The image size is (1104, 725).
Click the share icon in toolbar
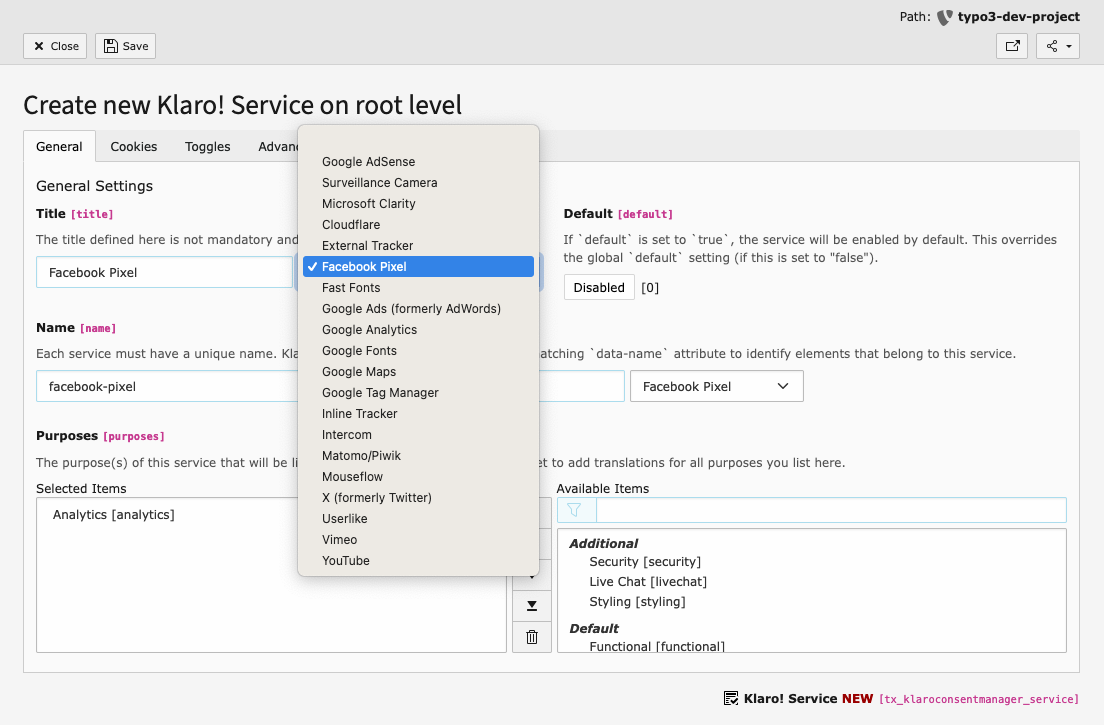[1051, 46]
